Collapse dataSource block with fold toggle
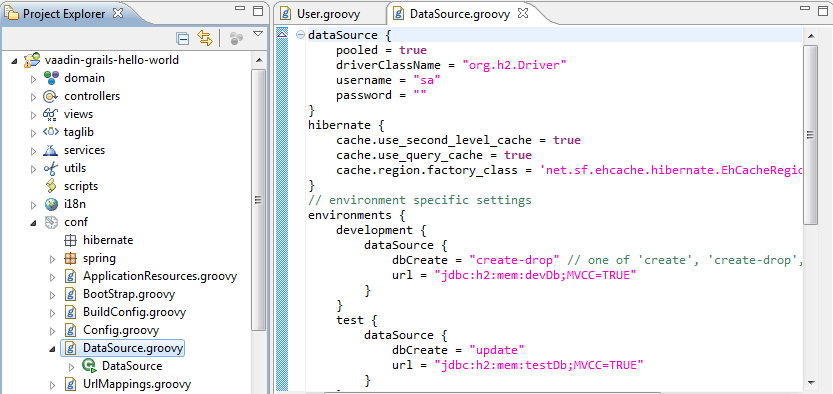Viewport: 833px width, 394px height. pyautogui.click(x=300, y=35)
